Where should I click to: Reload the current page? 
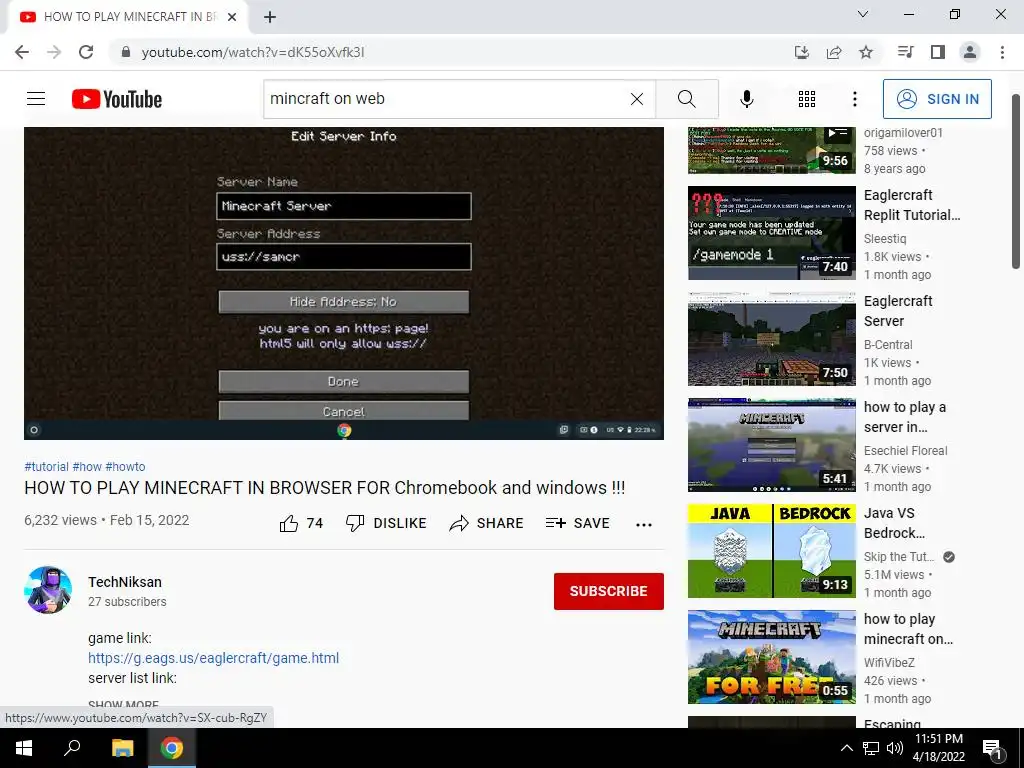tap(86, 52)
